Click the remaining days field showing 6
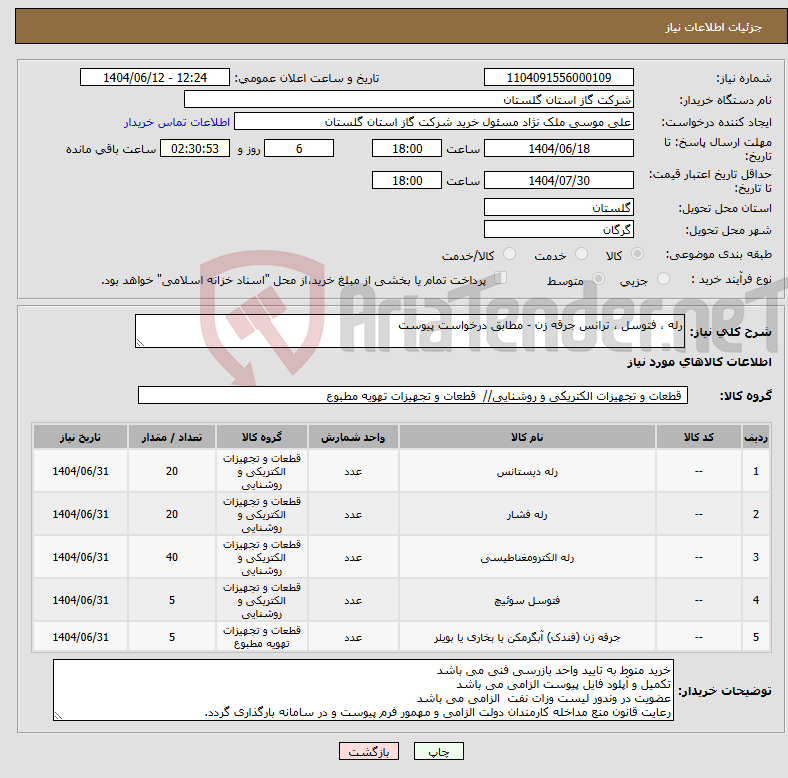 (299, 148)
